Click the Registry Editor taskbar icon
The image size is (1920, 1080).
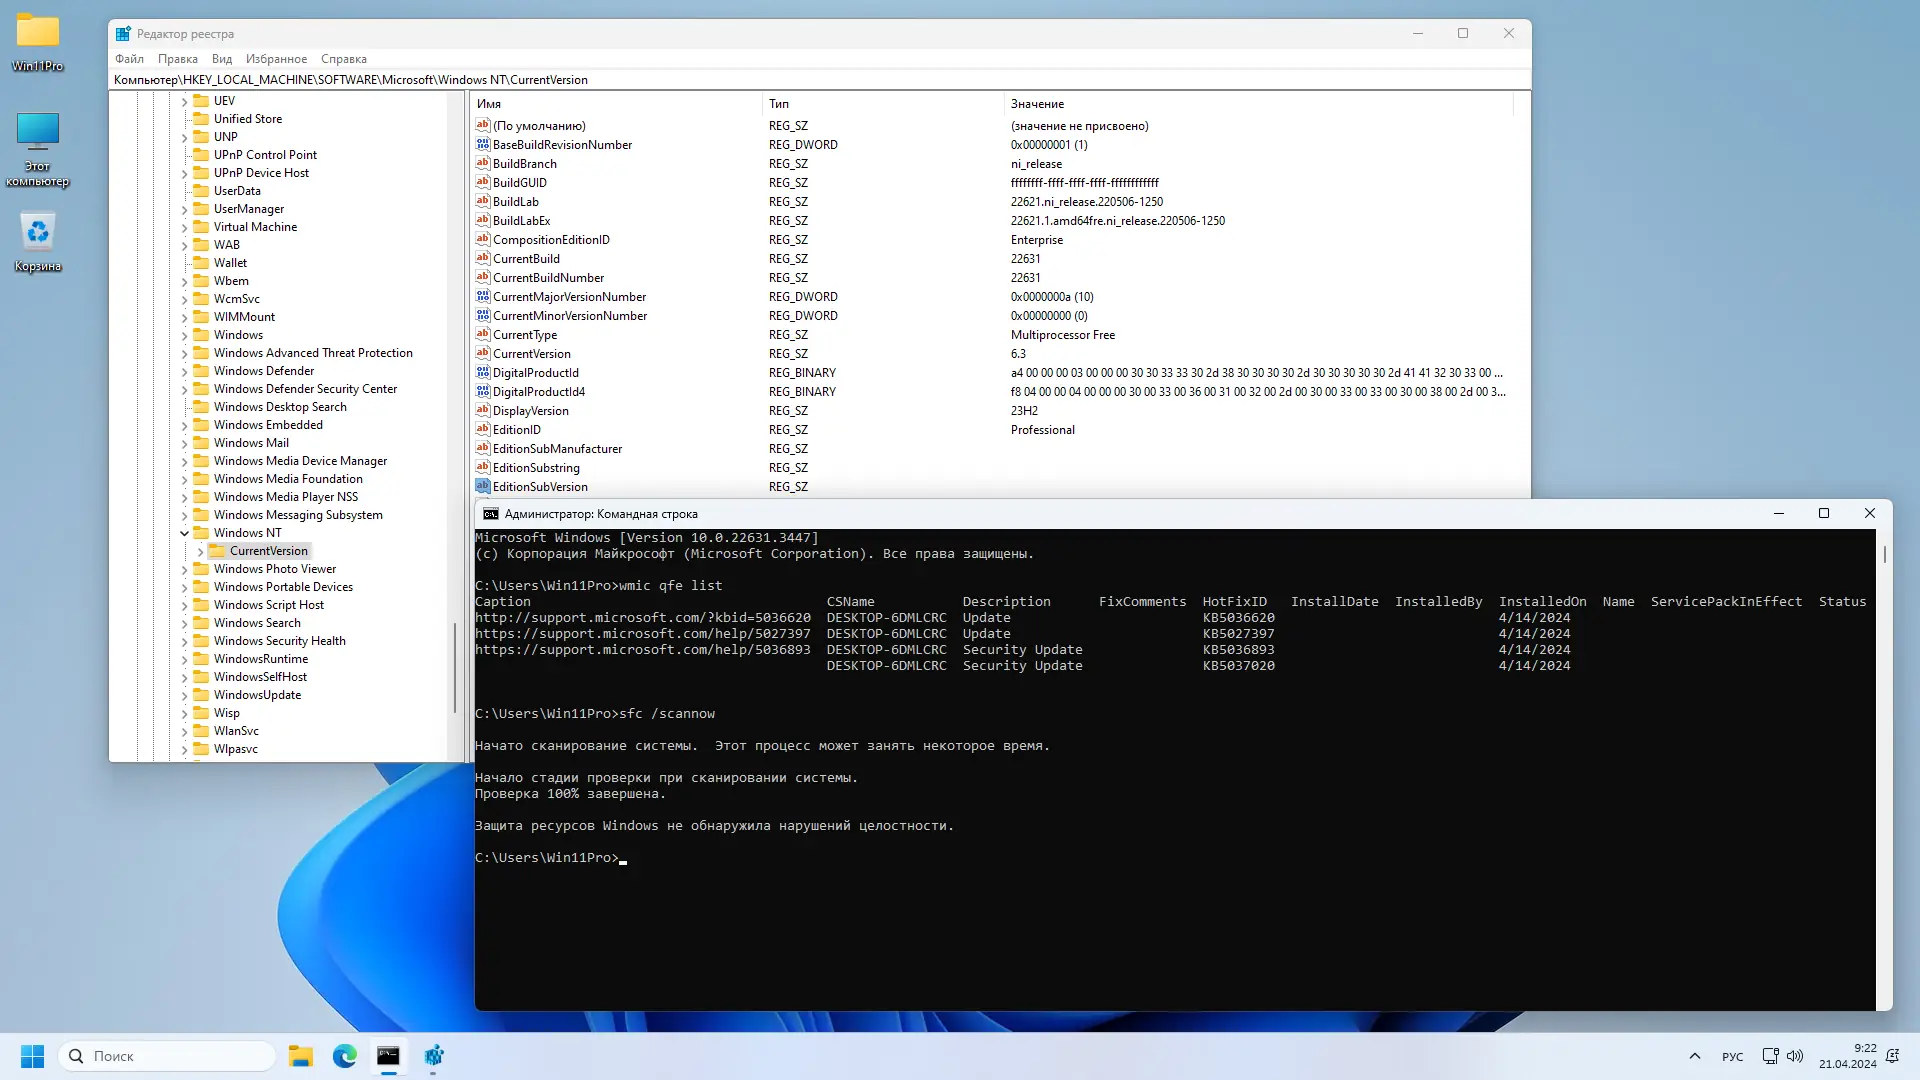point(434,1056)
